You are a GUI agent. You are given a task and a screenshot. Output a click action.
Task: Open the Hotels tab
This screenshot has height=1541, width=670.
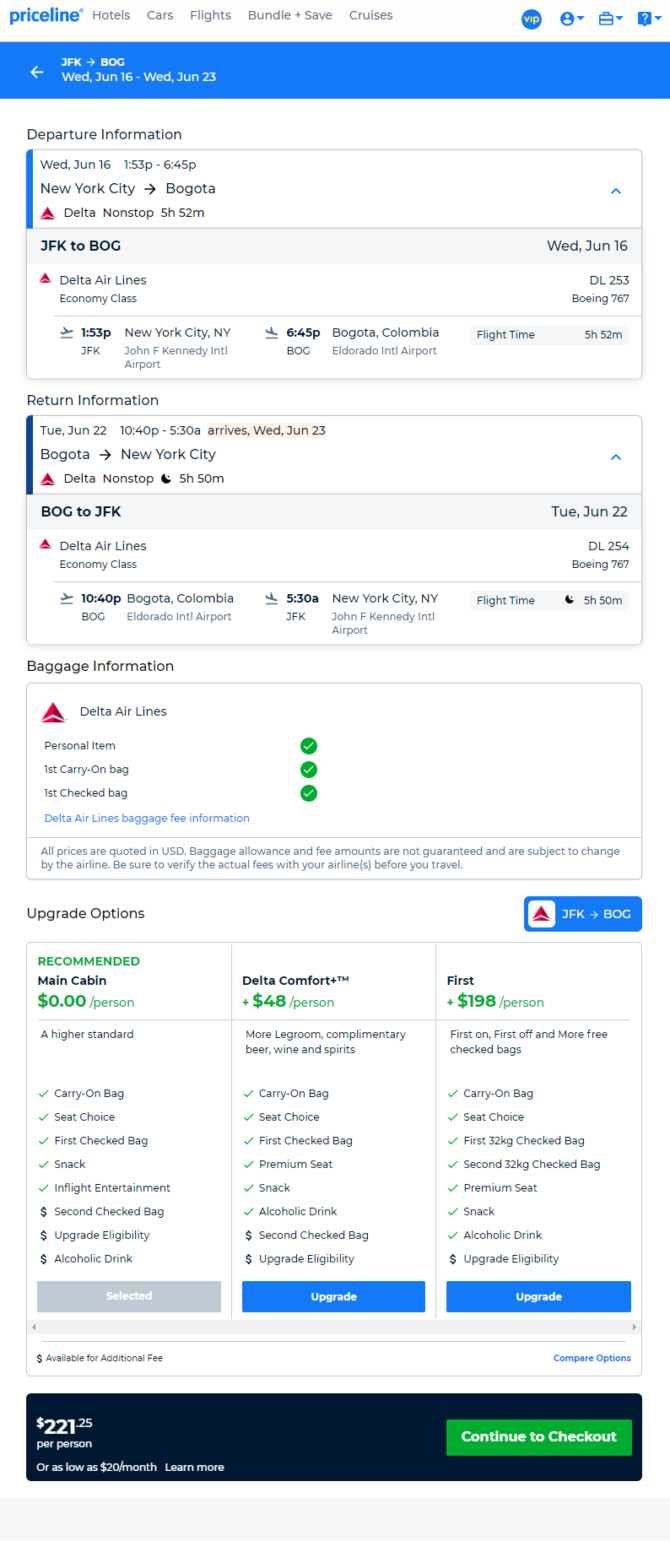[x=112, y=16]
